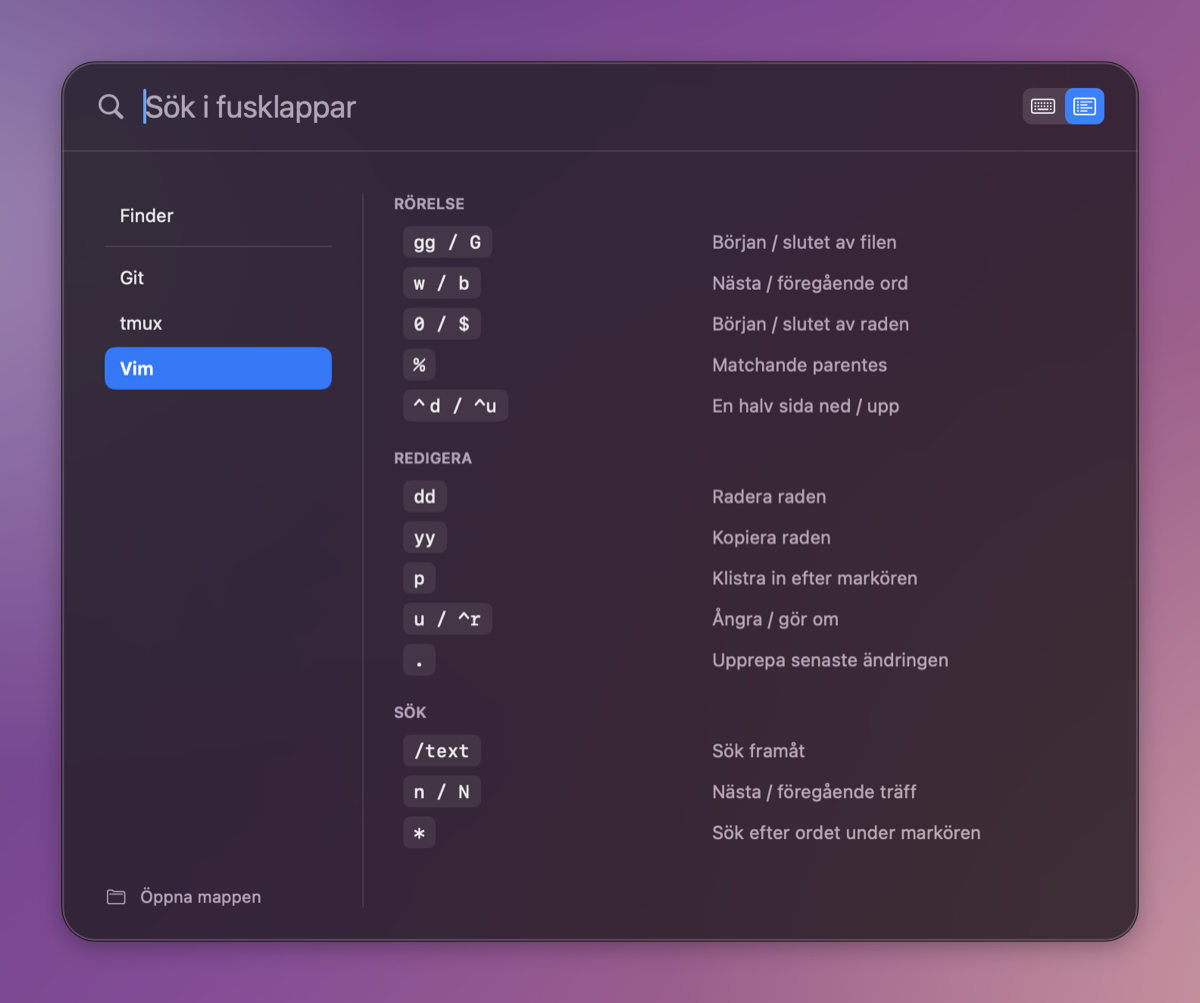
Task: Click the w / b shortcut badge
Action: click(x=442, y=283)
